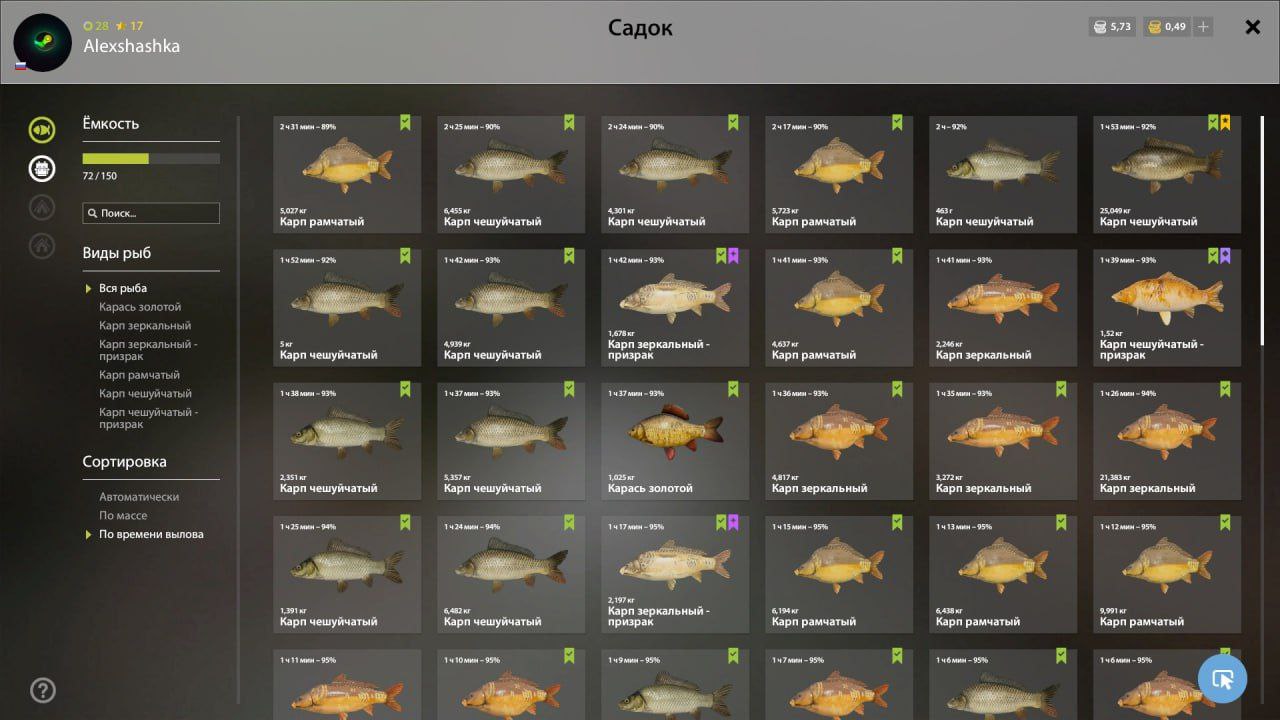1280x720 pixels.
Task: Open the help question mark icon
Action: 43,690
